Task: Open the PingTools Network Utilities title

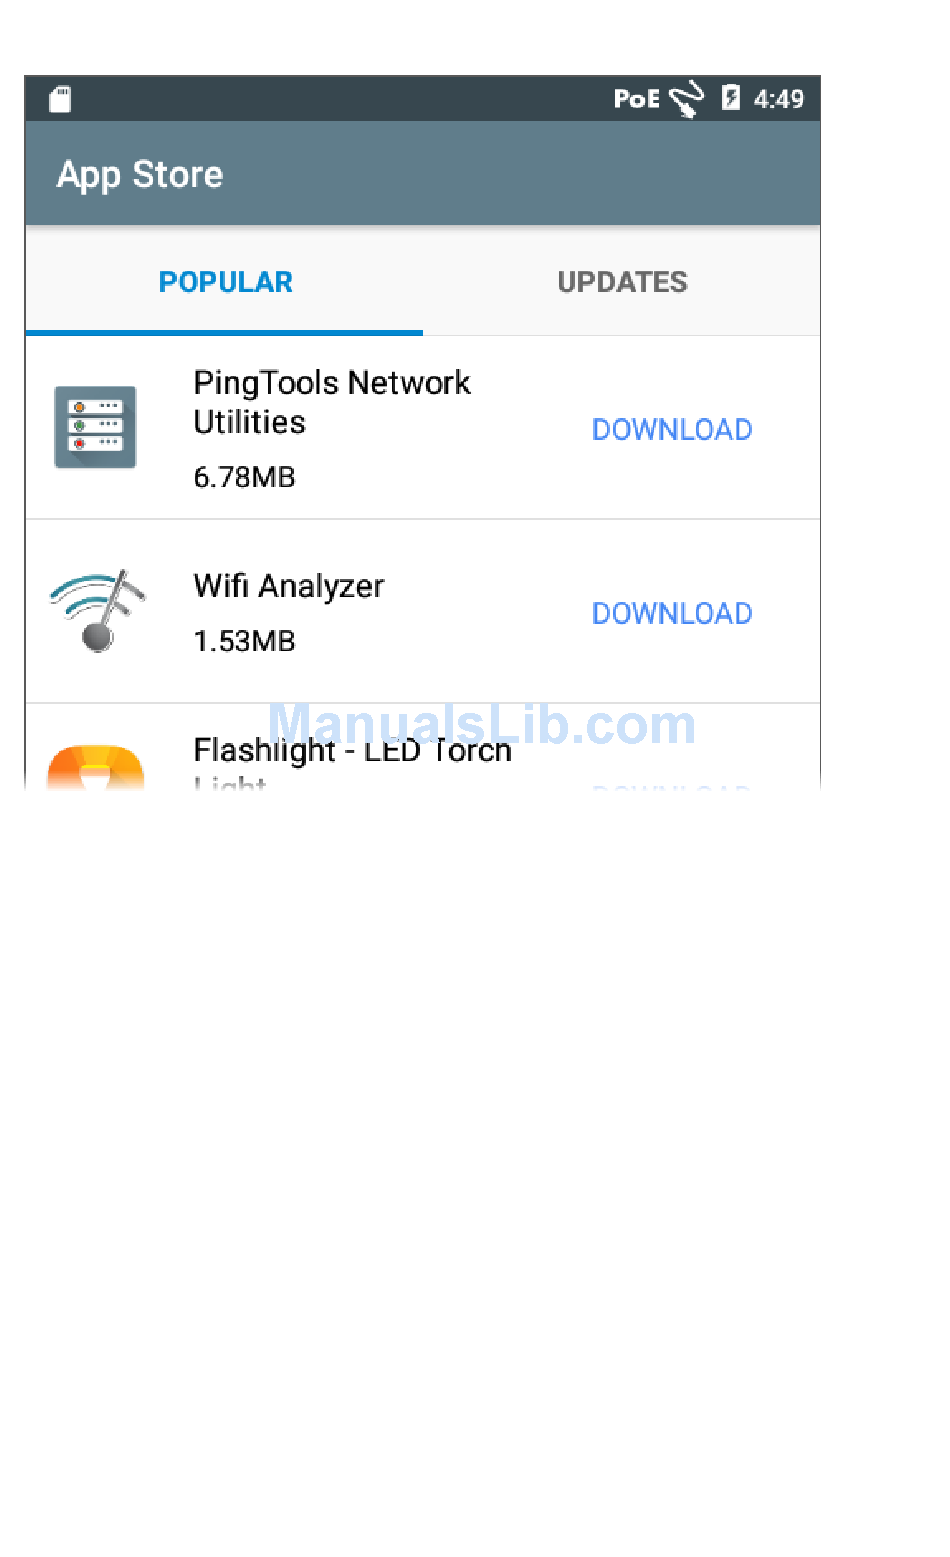Action: tap(332, 402)
